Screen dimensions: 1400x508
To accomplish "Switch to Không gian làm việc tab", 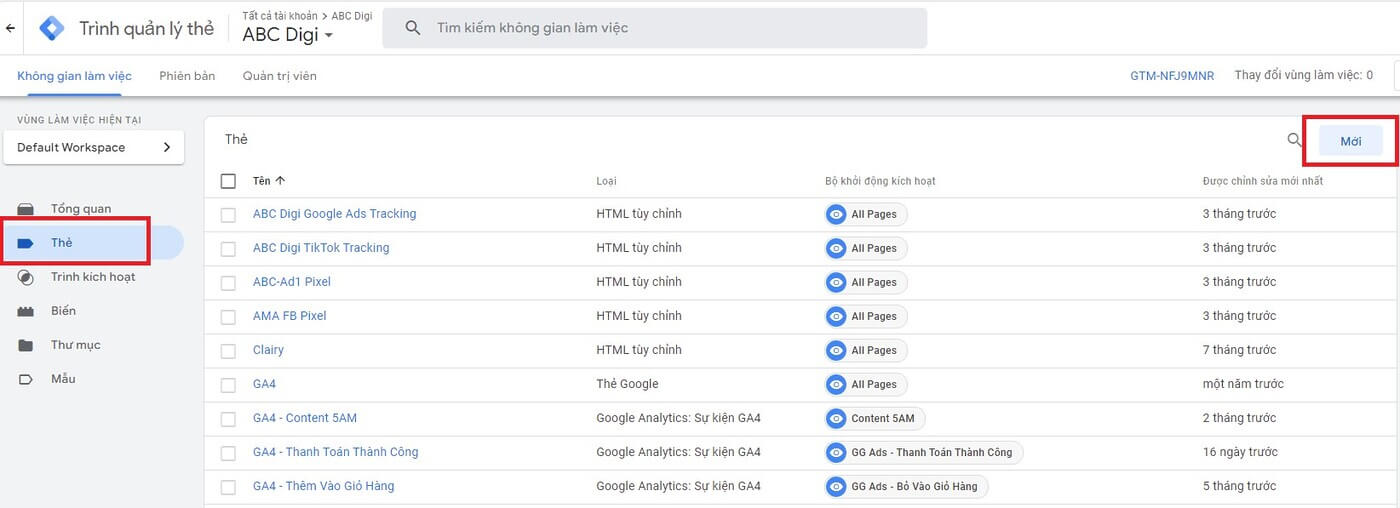I will 74,76.
